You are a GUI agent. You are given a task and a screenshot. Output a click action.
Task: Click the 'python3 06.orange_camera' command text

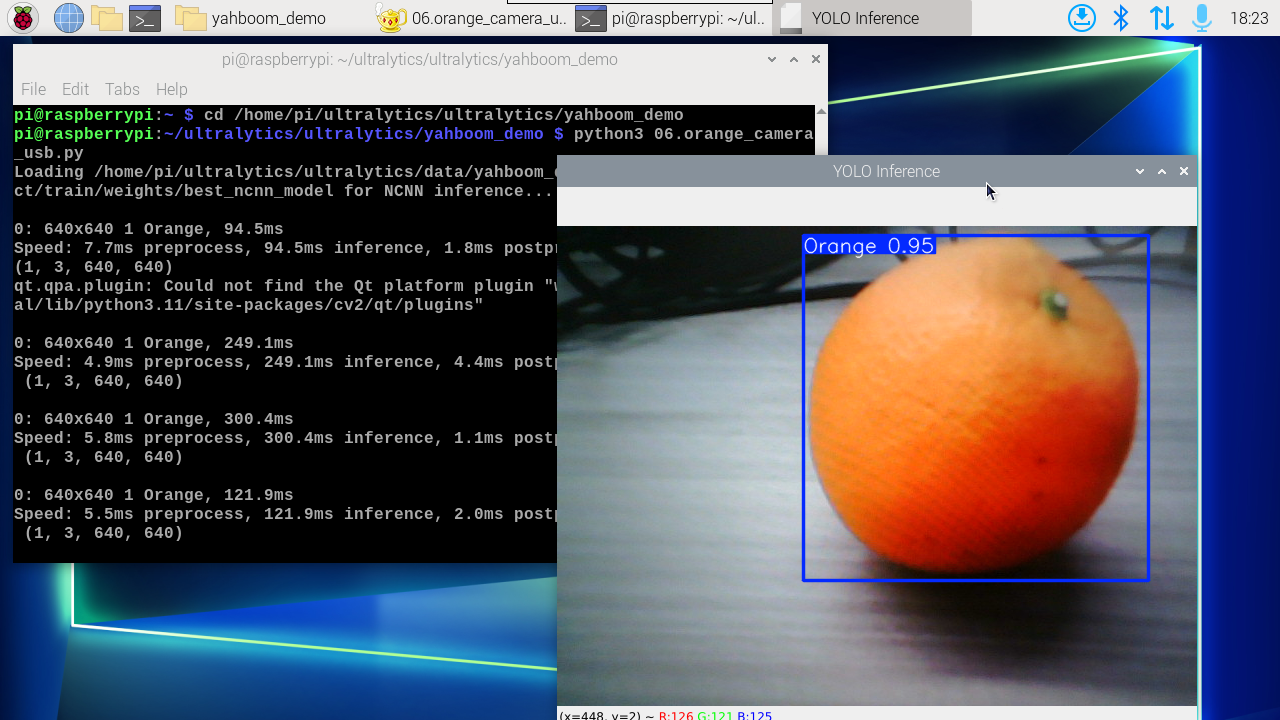click(694, 135)
